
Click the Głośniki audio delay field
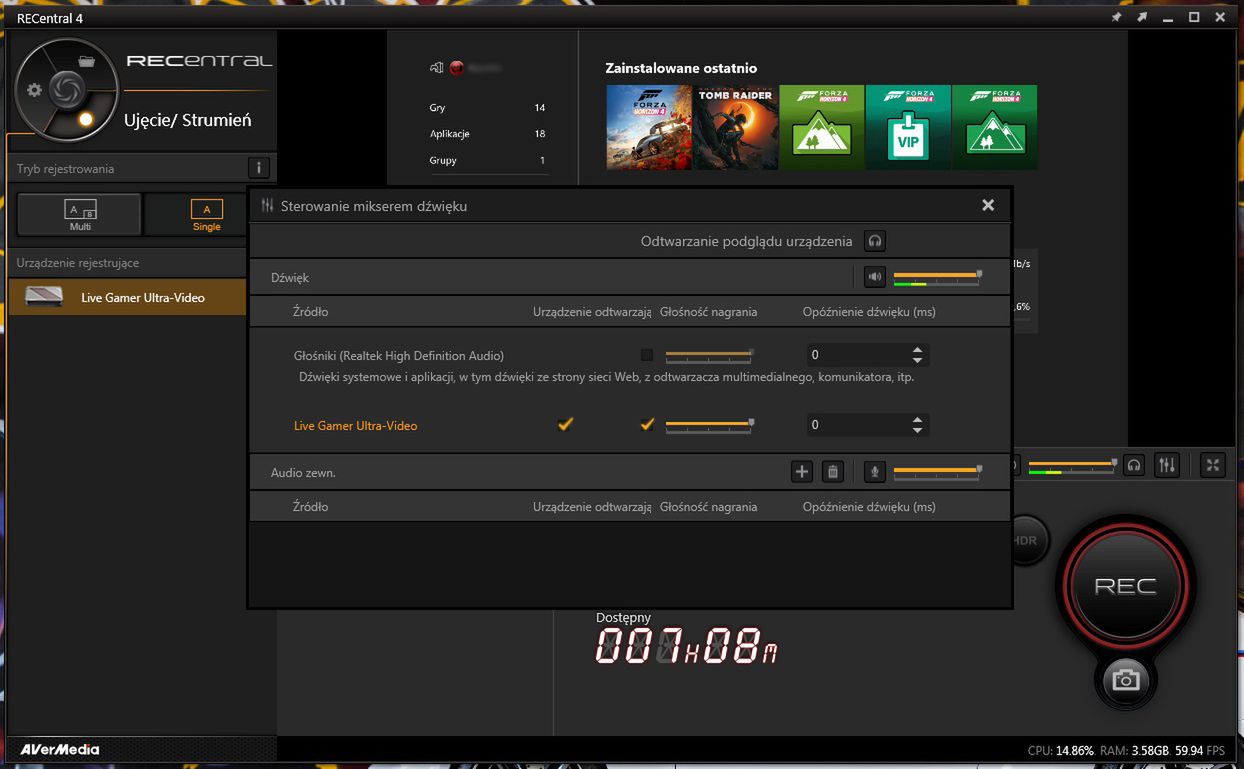857,355
